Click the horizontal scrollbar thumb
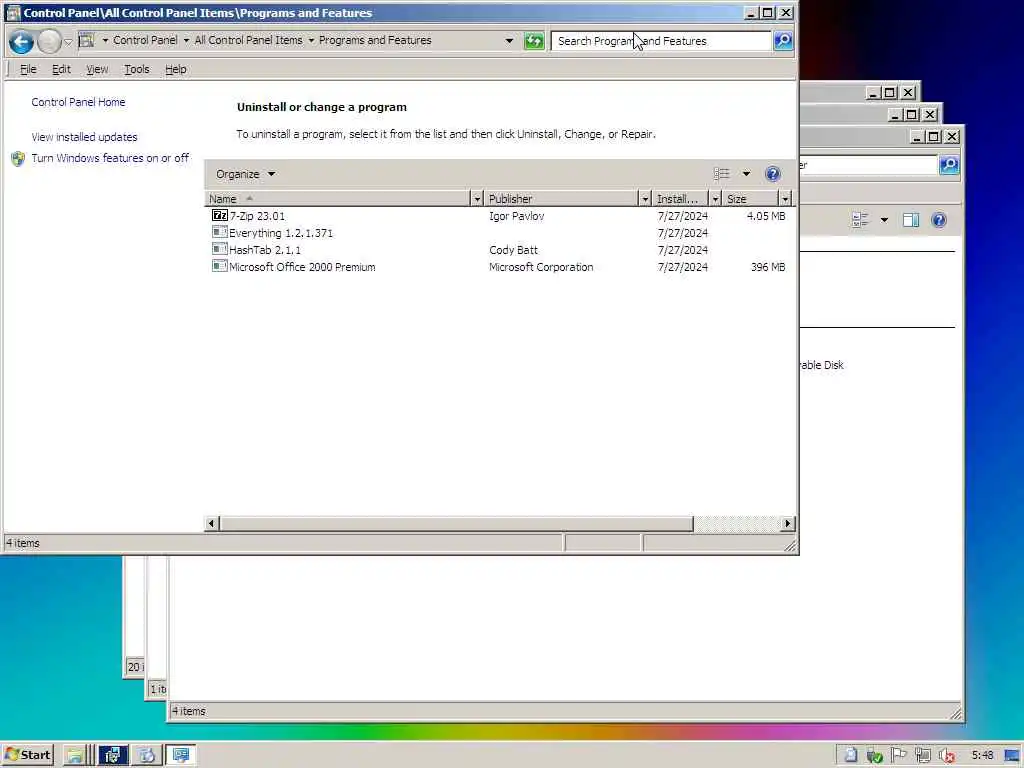The height and width of the screenshot is (768, 1024). (x=456, y=524)
